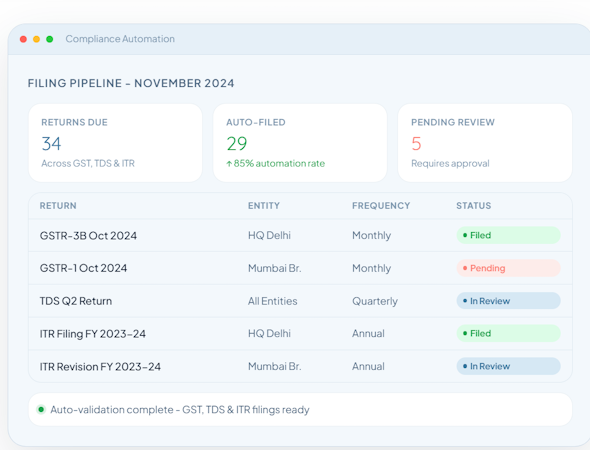Select the Mumbai Br. entity for GSTR-1
This screenshot has width=590, height=450.
coord(275,268)
